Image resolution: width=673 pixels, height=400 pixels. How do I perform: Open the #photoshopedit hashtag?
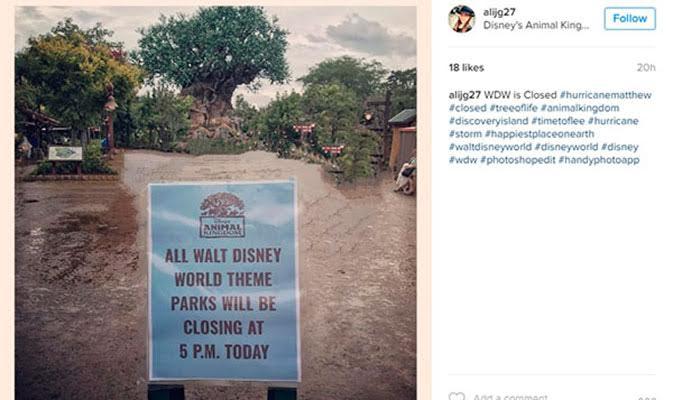pos(518,160)
